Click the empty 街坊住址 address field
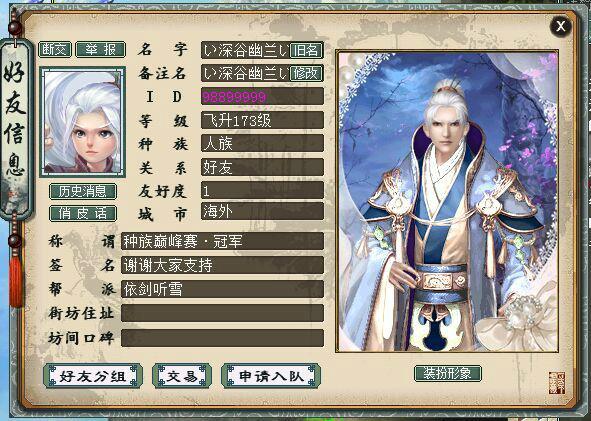Viewport: 591px width, 421px height. [222, 313]
